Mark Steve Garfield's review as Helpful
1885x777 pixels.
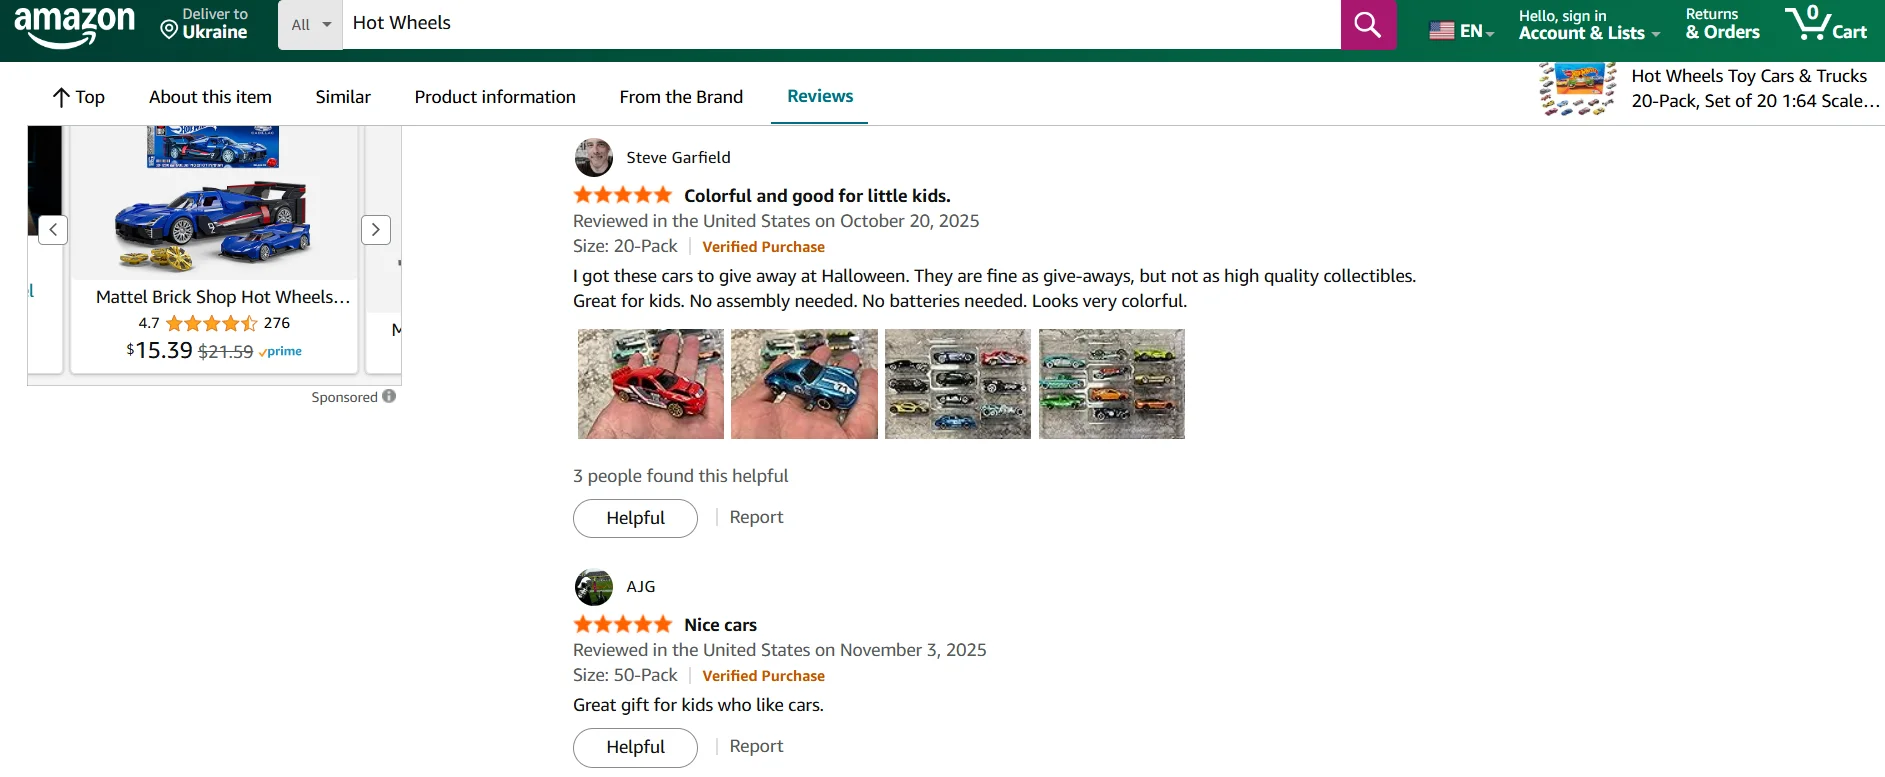635,518
